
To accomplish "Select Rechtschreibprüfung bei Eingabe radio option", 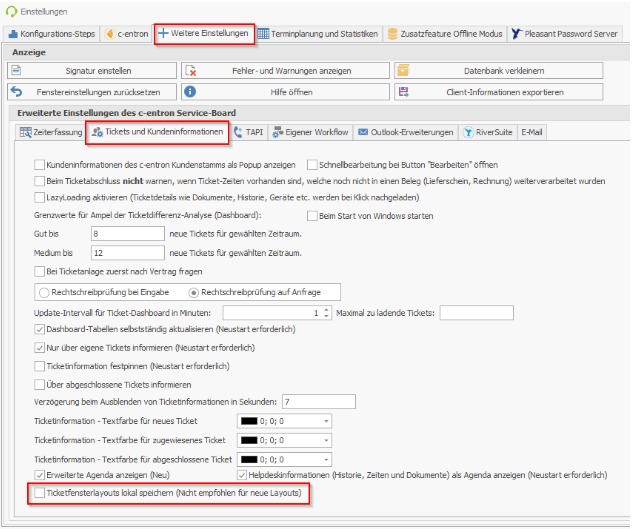I will click(x=43, y=292).
